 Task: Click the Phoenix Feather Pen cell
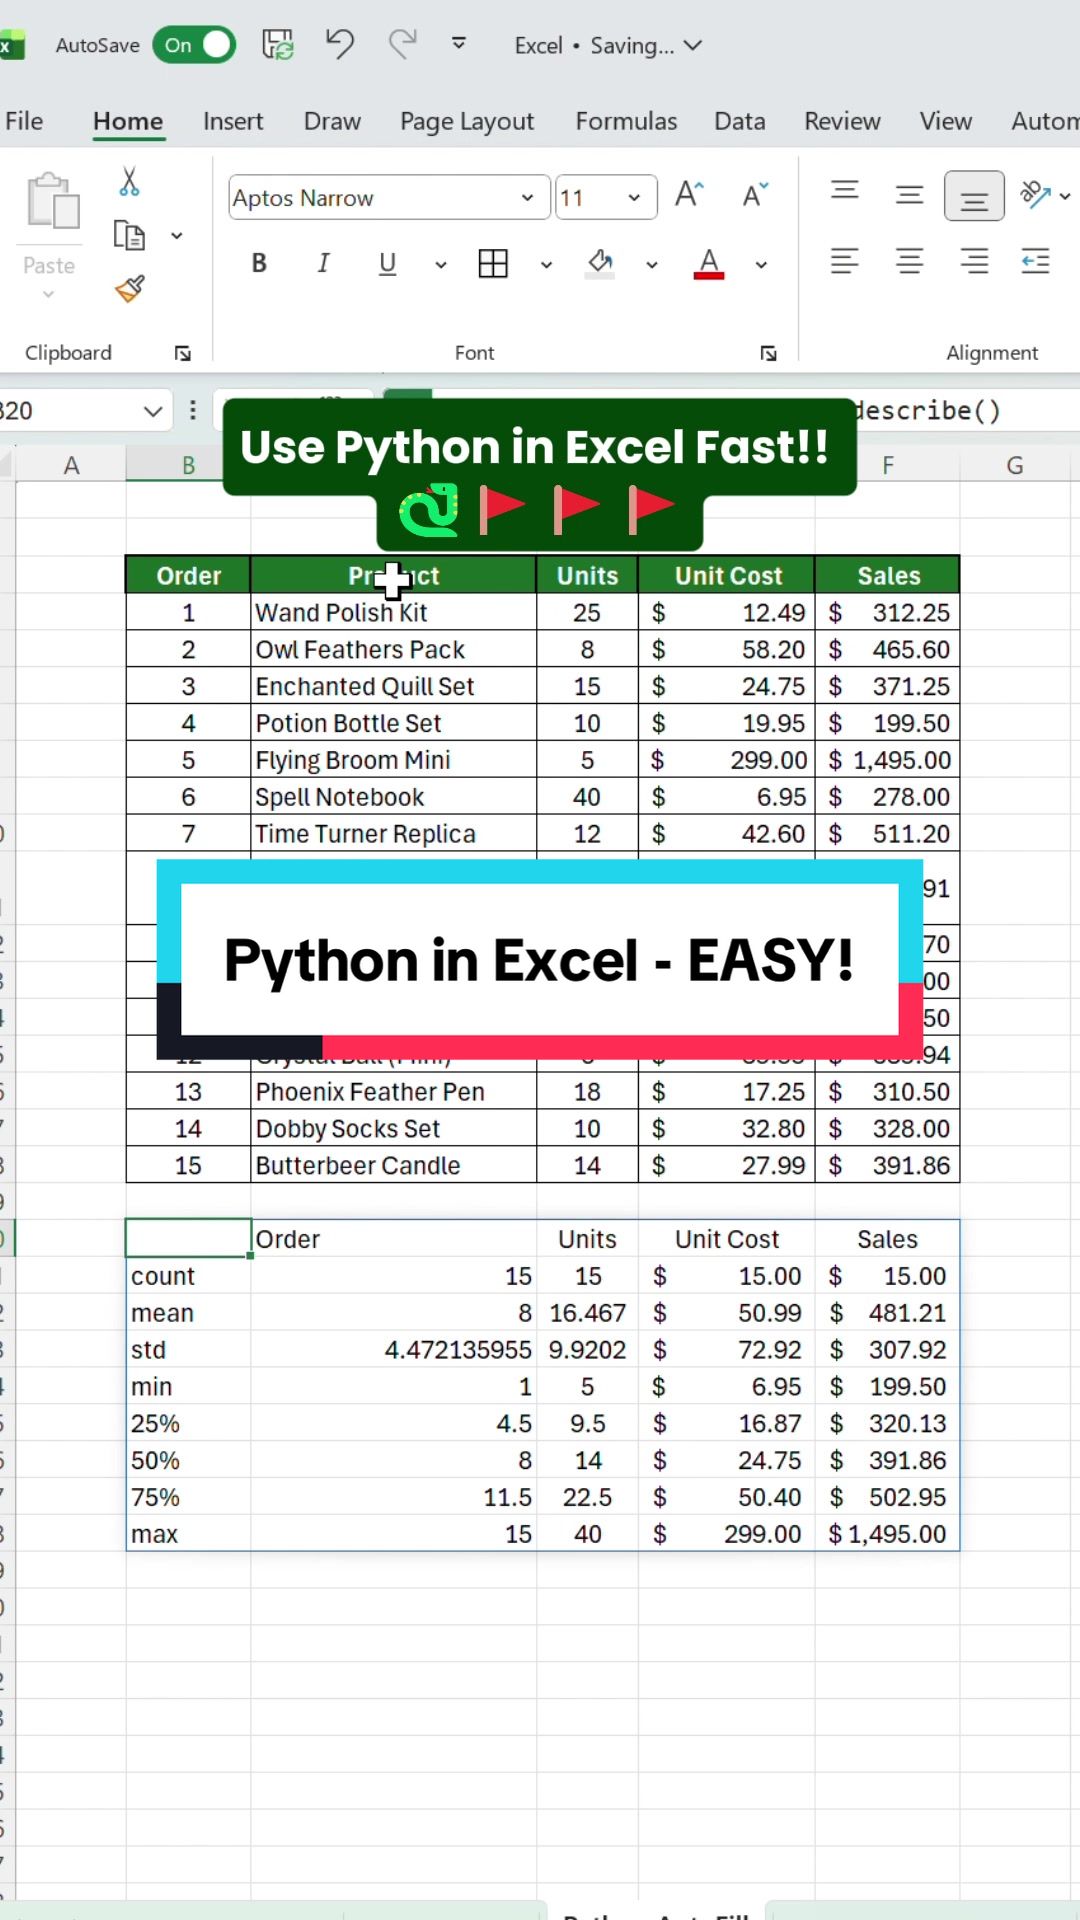tap(393, 1092)
